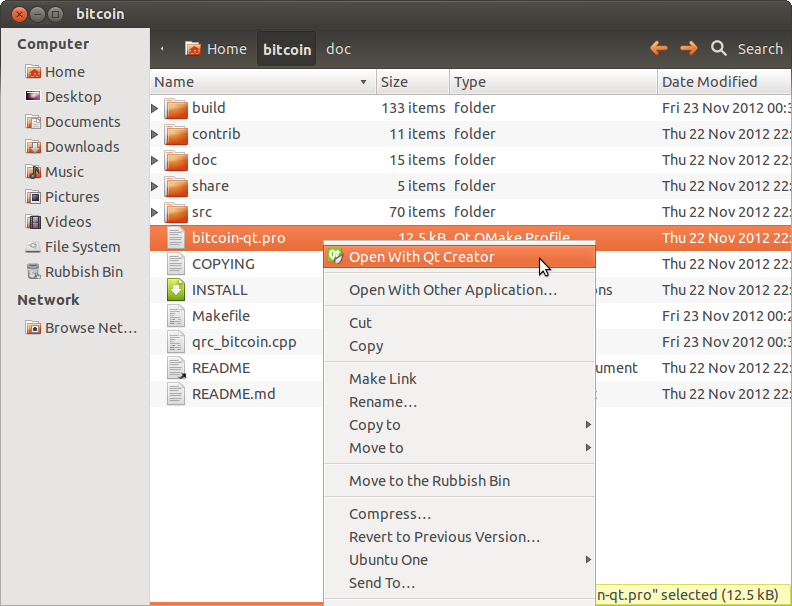Click the doc breadcrumb button

click(338, 49)
